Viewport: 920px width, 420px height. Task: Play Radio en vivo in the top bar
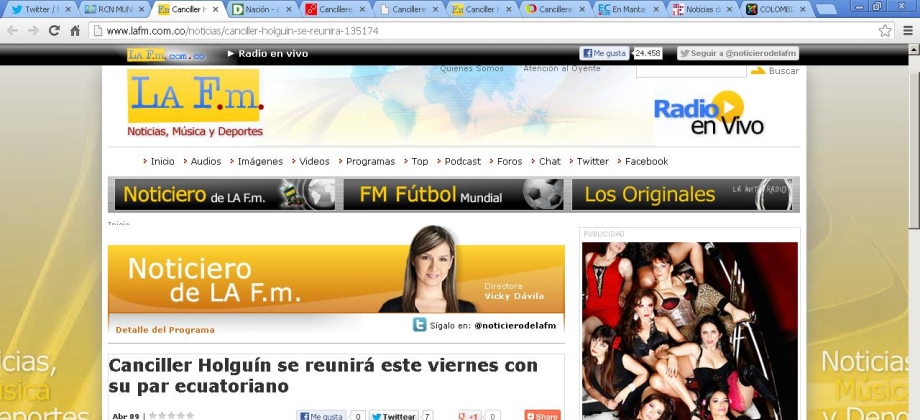(x=268, y=53)
